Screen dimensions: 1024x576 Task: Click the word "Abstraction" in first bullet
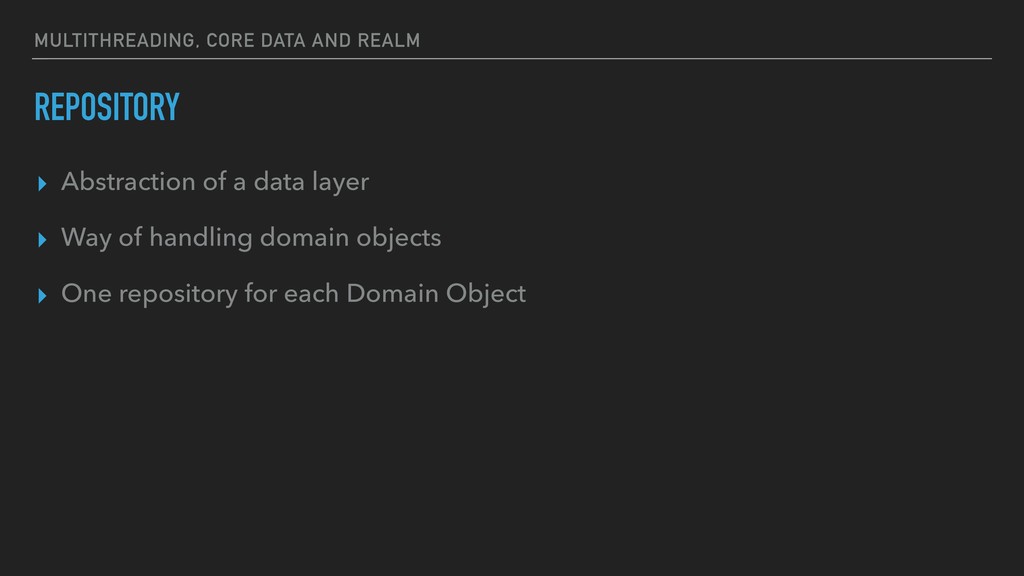pos(128,182)
